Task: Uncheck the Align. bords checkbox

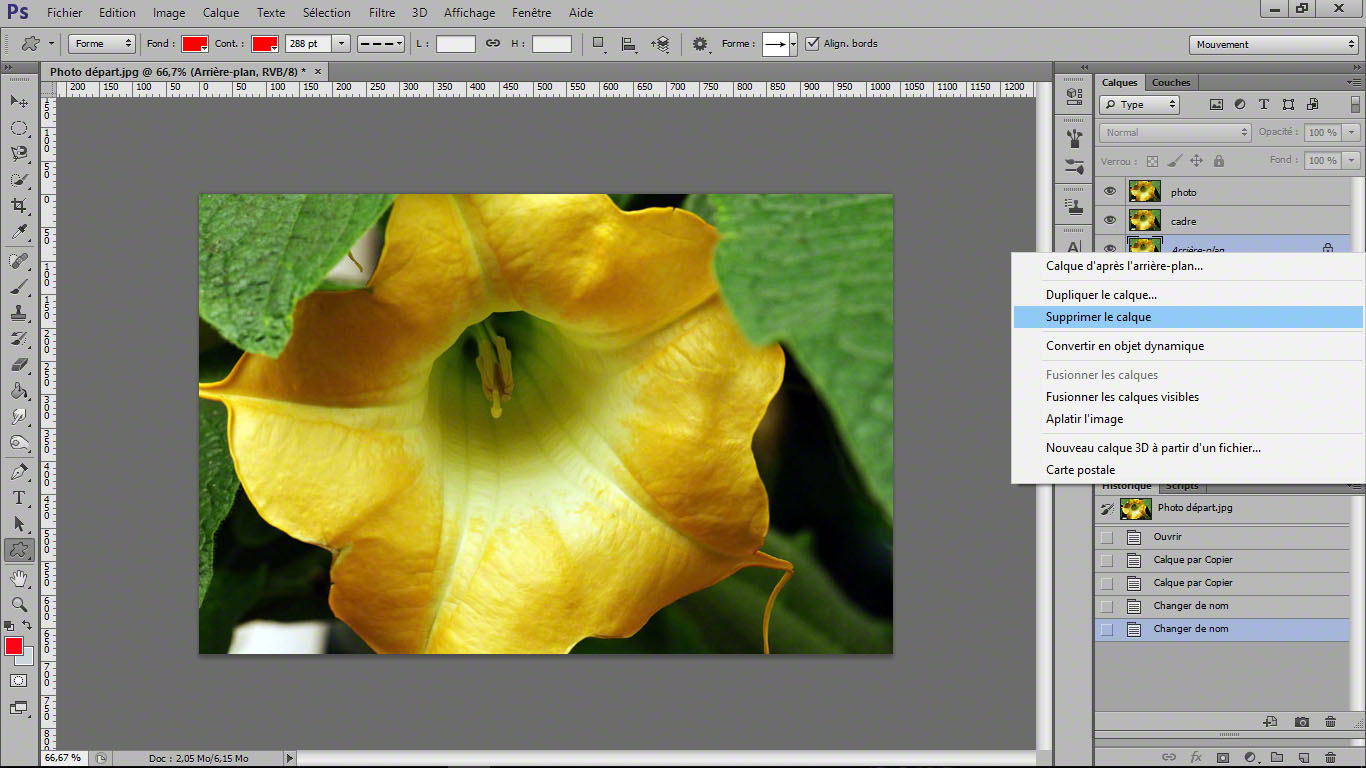Action: pyautogui.click(x=812, y=44)
